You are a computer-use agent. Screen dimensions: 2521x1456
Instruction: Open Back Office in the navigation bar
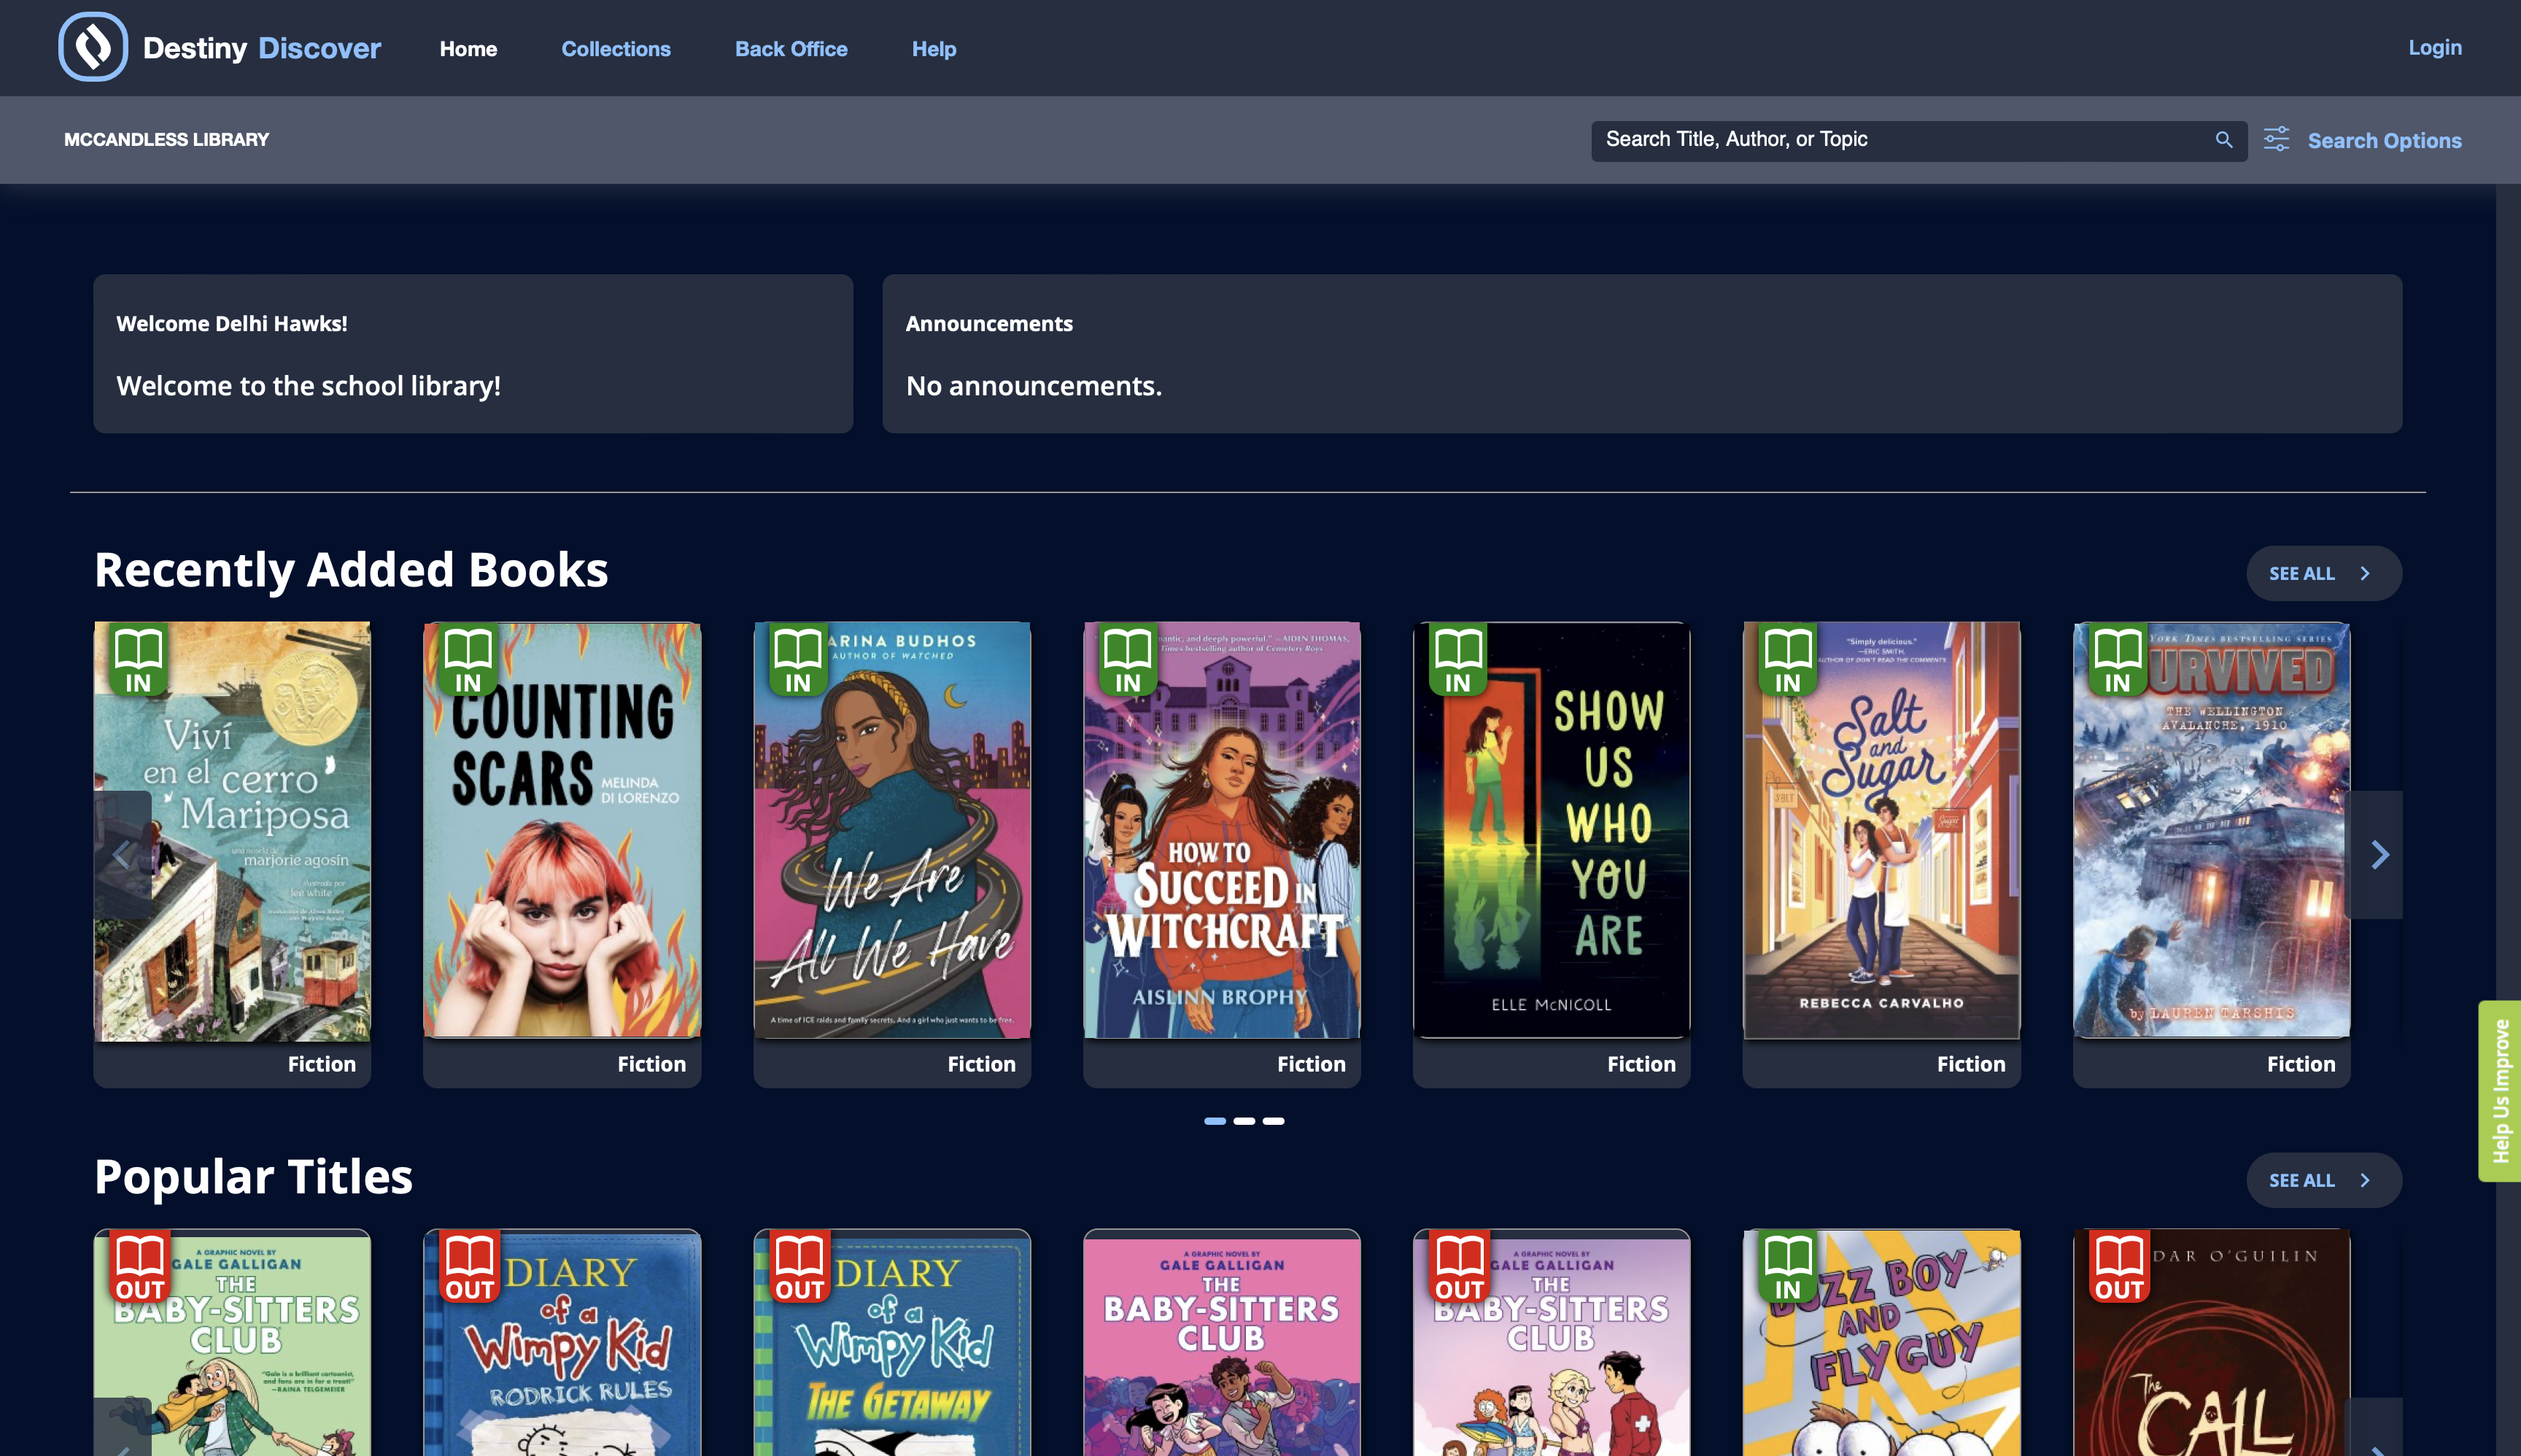coord(791,49)
